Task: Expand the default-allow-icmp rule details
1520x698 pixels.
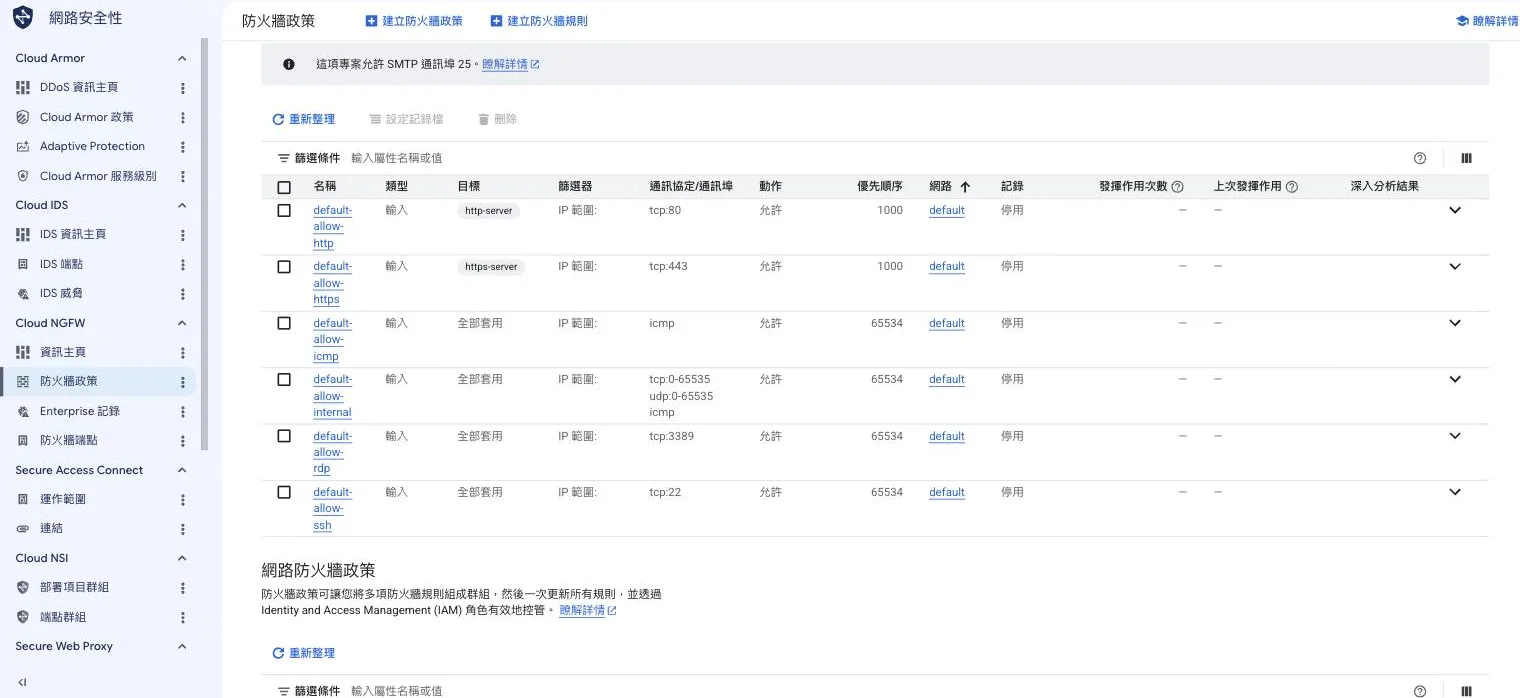Action: click(1455, 323)
